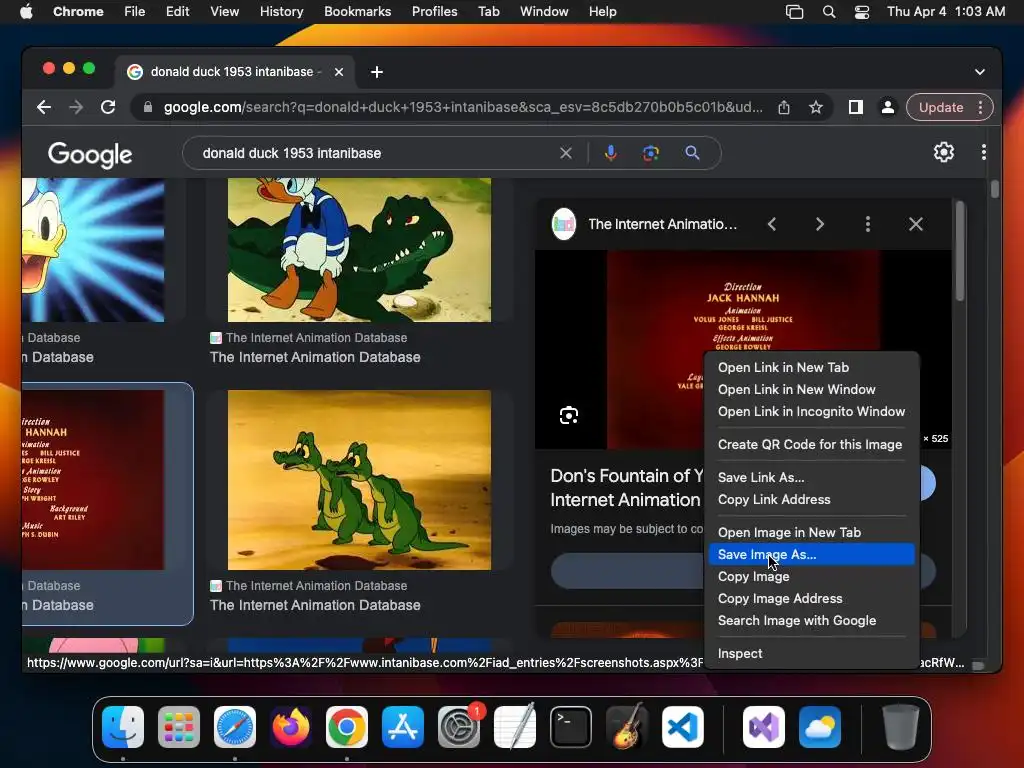
Task: Open the History menu
Action: coord(281,12)
